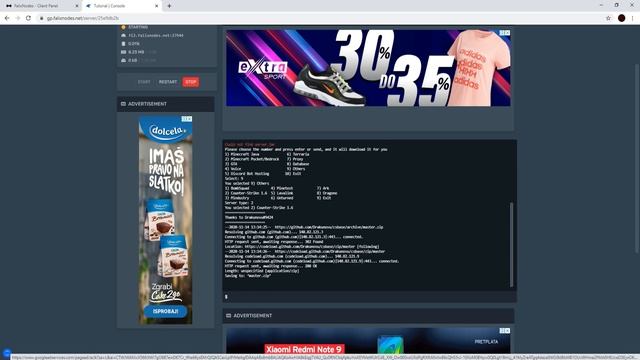Viewport: 640px width, 360px height.
Task: Minimize the browser window
Action: [601, 5]
